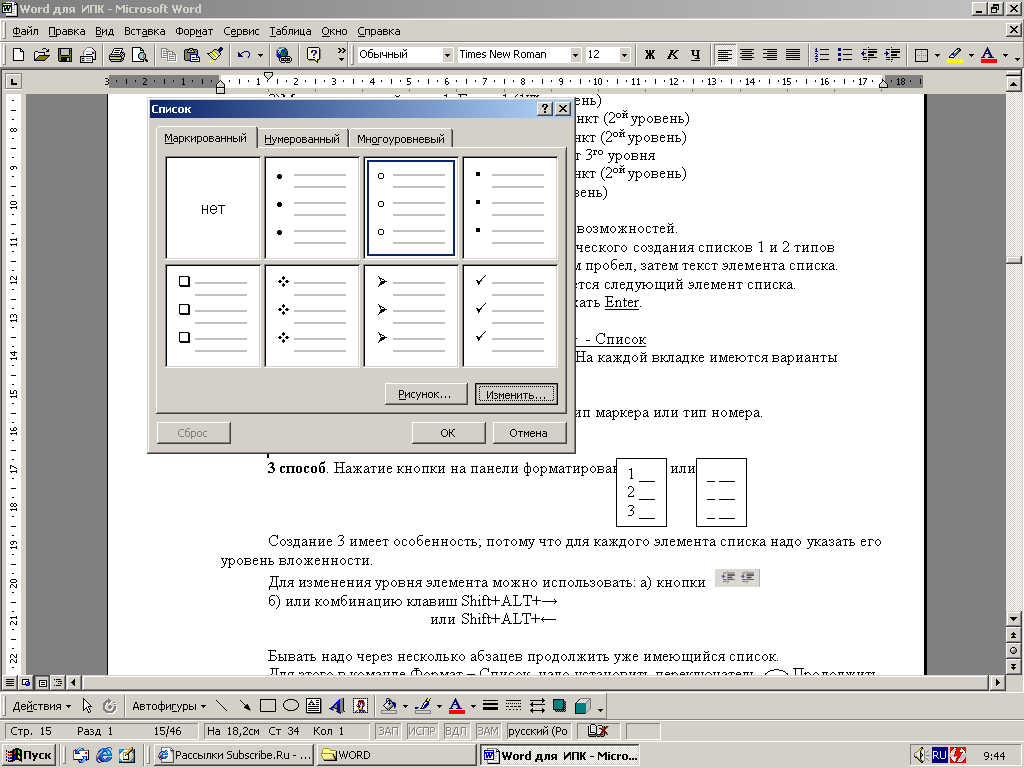Justify the paragraph text

point(793,55)
